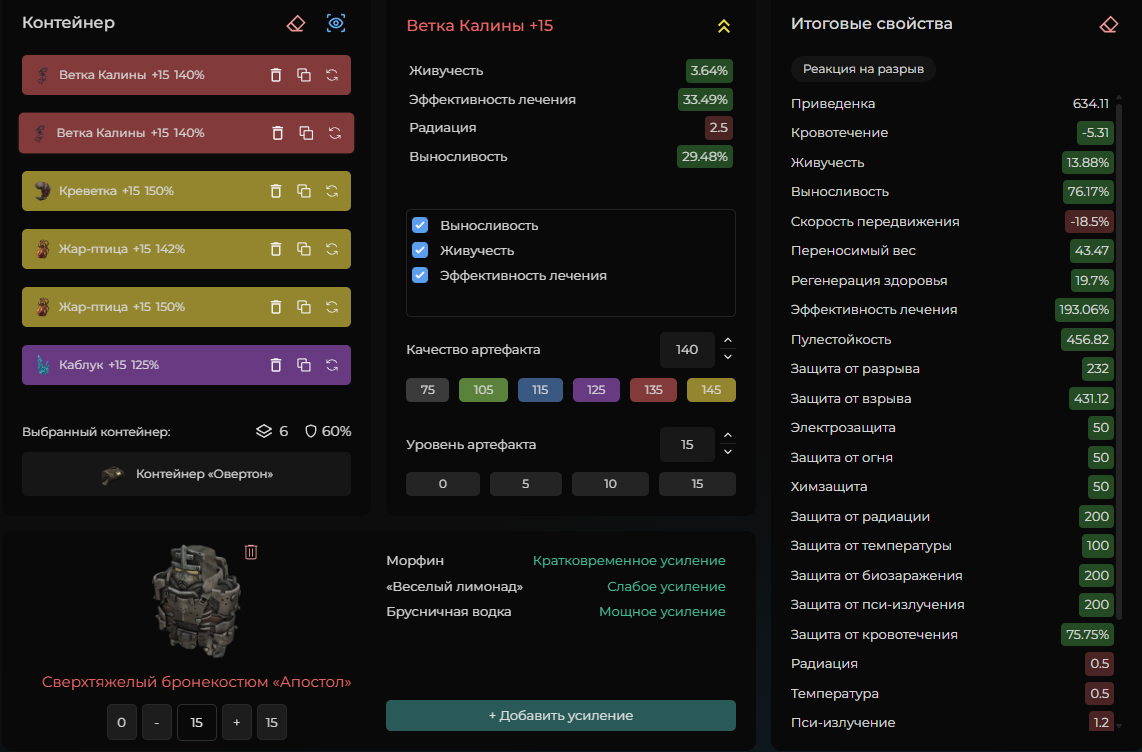Click the slots layers icon beside 6
Screen dimensions: 1142x752
click(264, 431)
